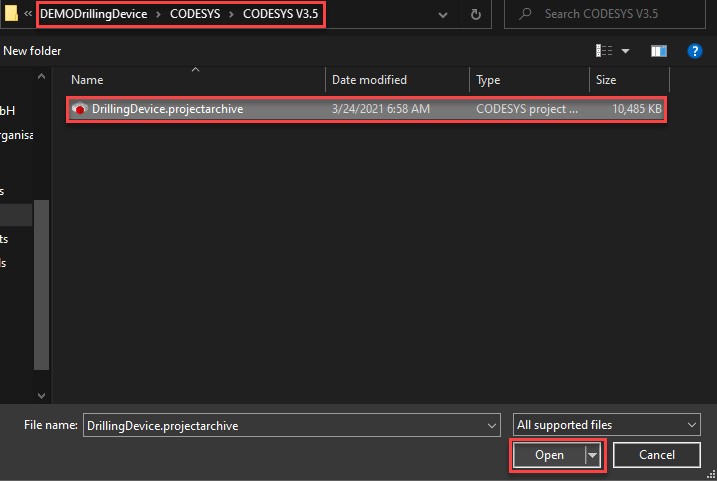Image resolution: width=717 pixels, height=481 pixels.
Task: Click the folder icon in address bar
Action: (11, 12)
